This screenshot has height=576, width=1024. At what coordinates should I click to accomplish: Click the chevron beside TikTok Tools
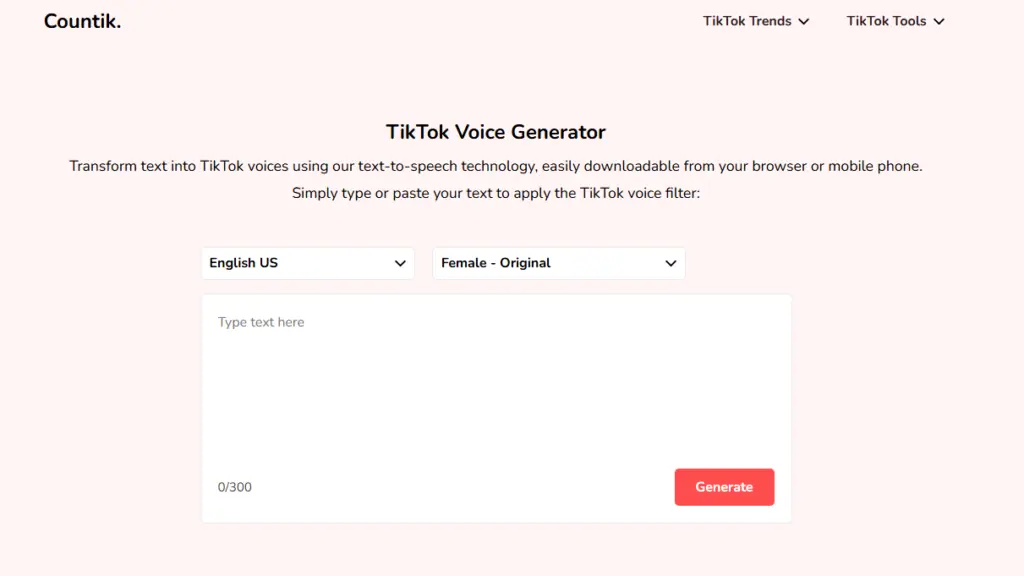pyautogui.click(x=938, y=20)
